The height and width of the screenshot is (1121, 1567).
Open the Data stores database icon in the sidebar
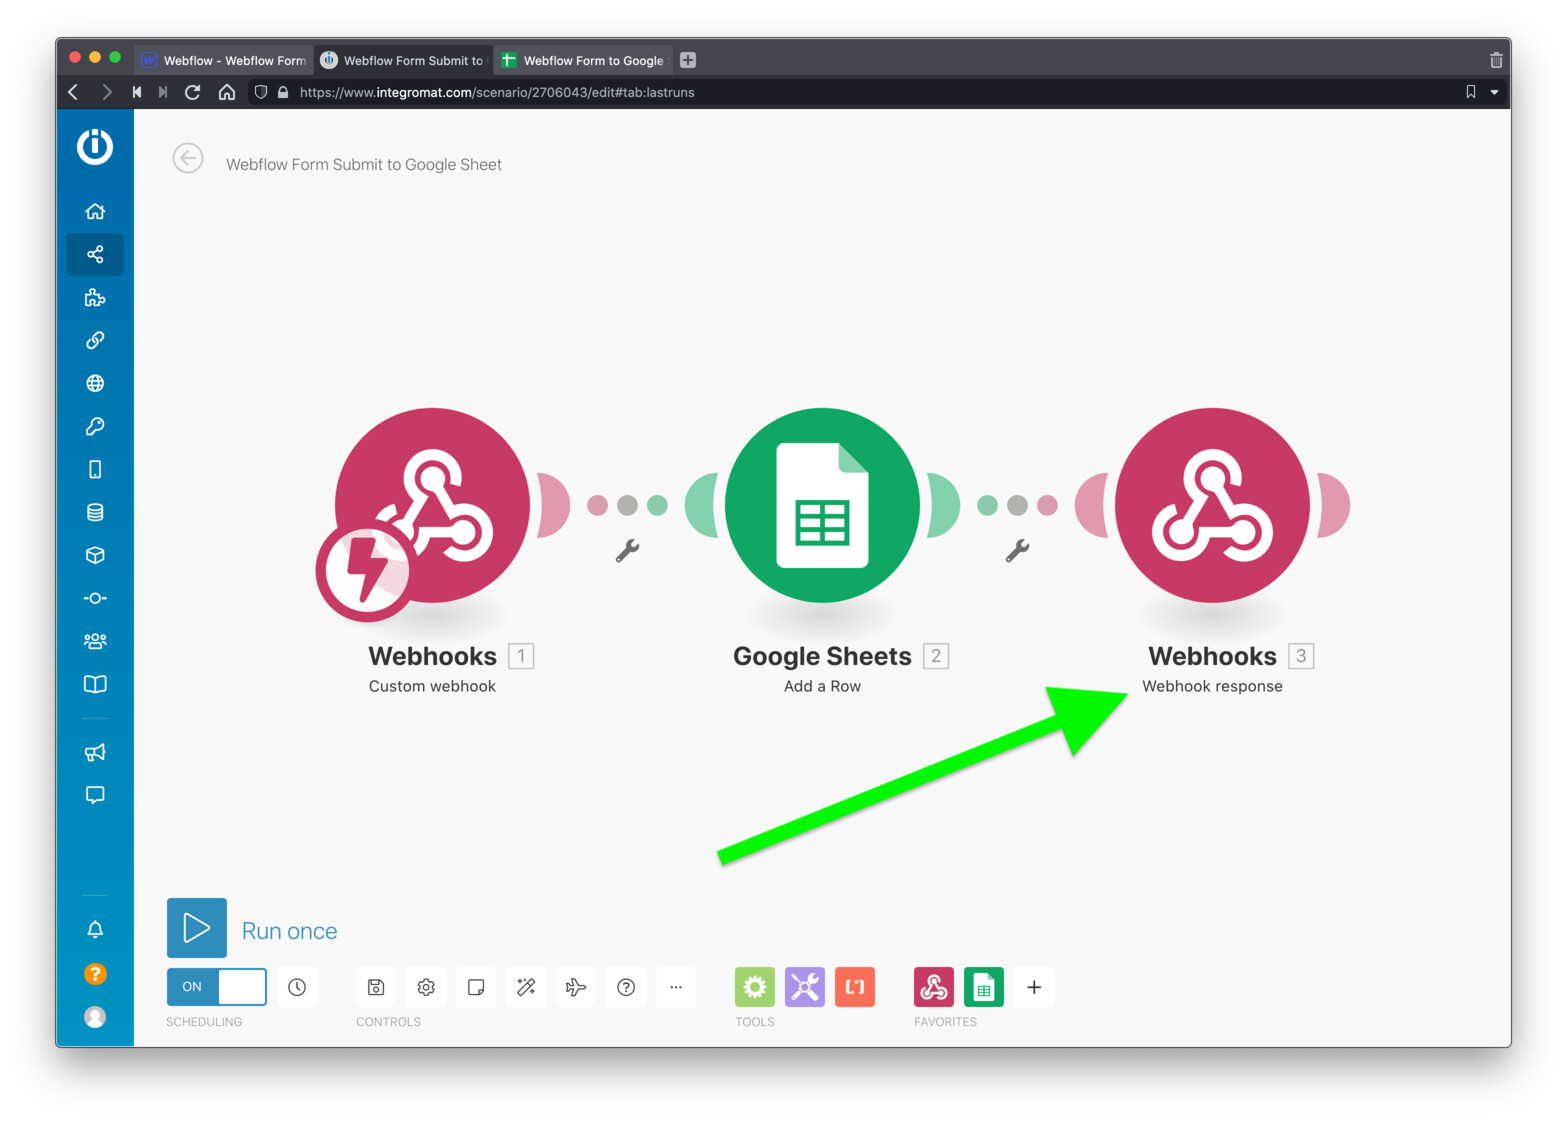(95, 512)
